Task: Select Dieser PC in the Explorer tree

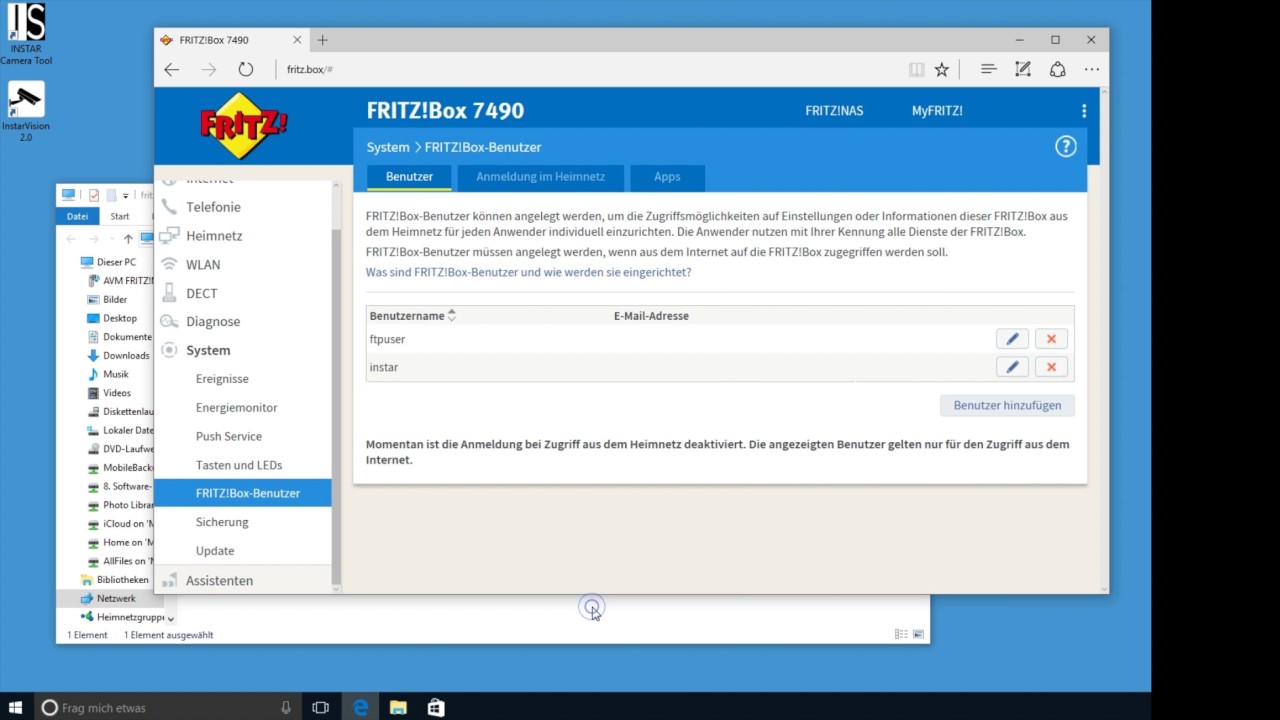Action: [x=116, y=262]
